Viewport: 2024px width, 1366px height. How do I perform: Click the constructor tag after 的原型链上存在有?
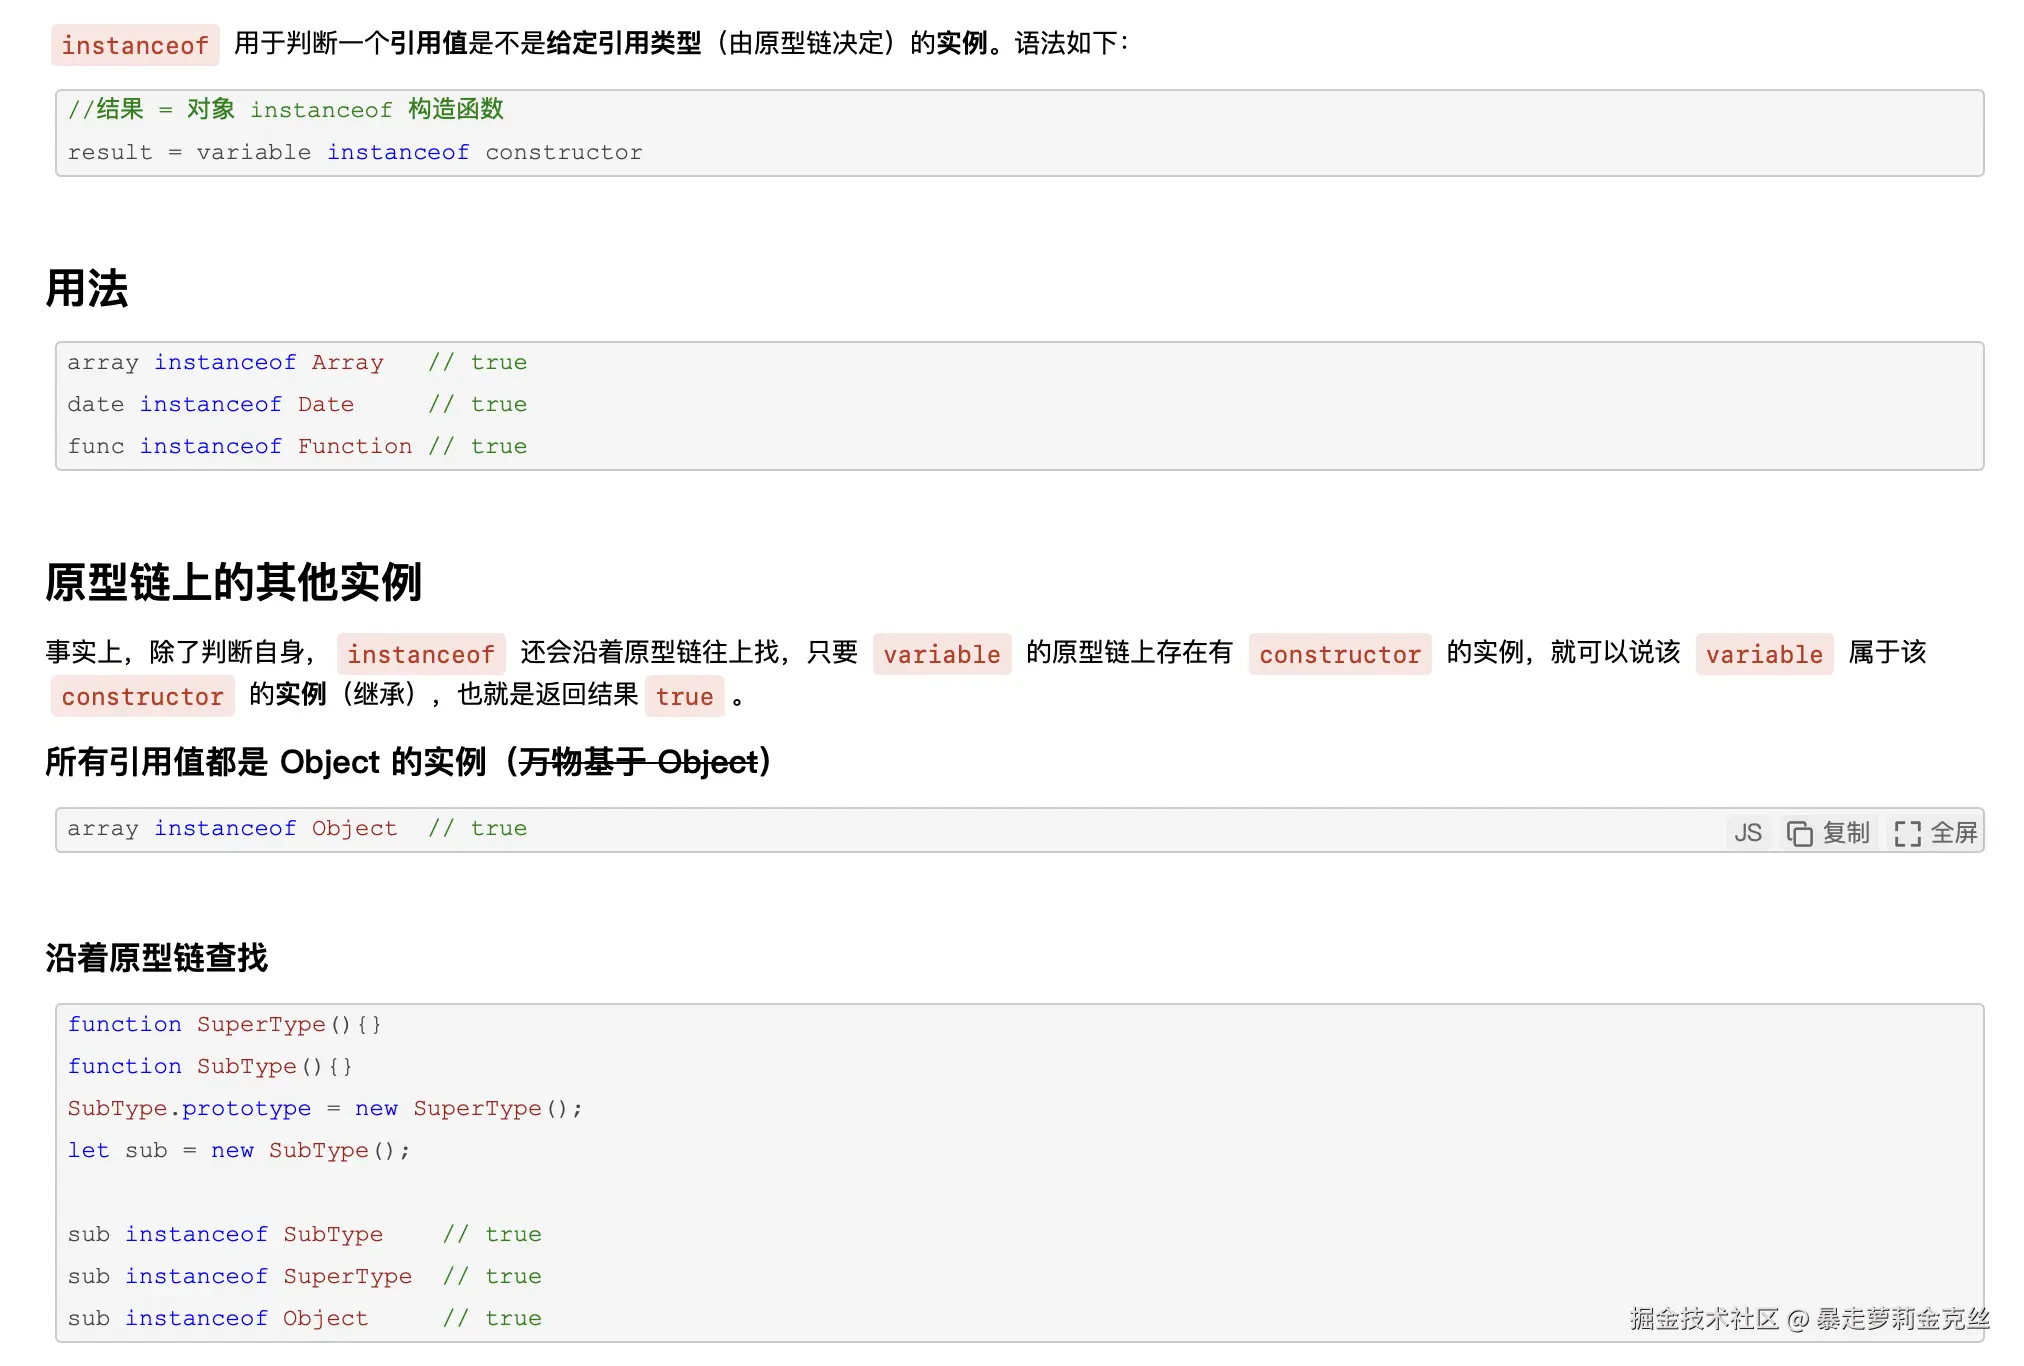click(x=1339, y=655)
